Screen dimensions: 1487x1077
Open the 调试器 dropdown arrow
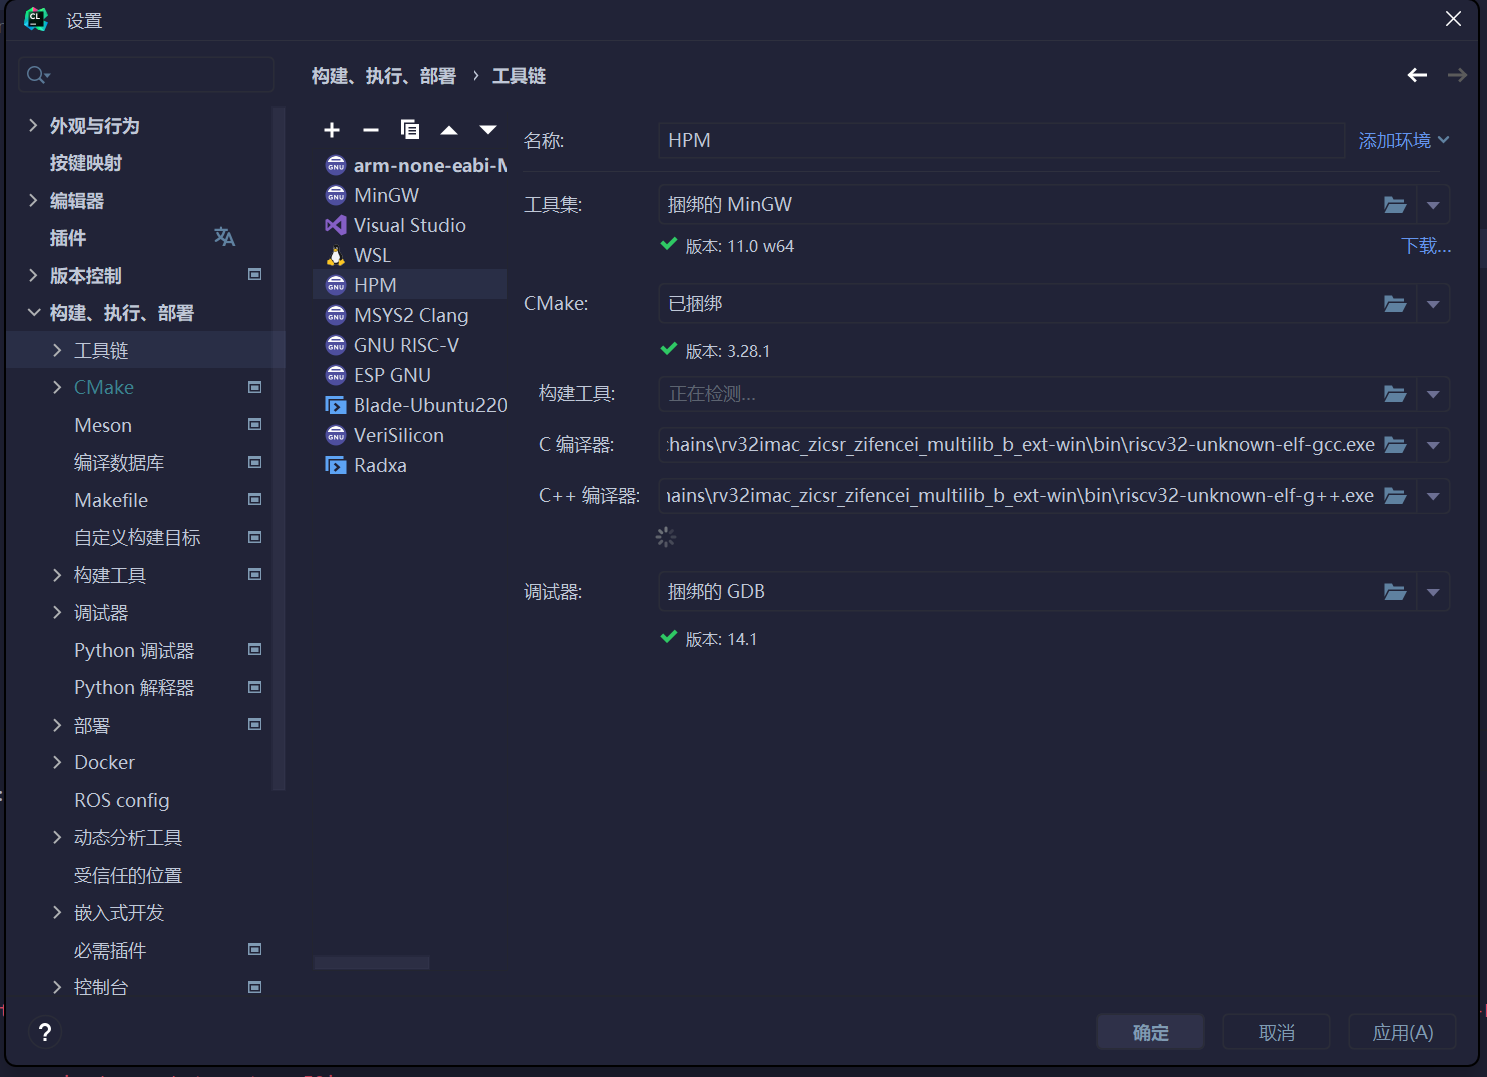[x=1433, y=592]
